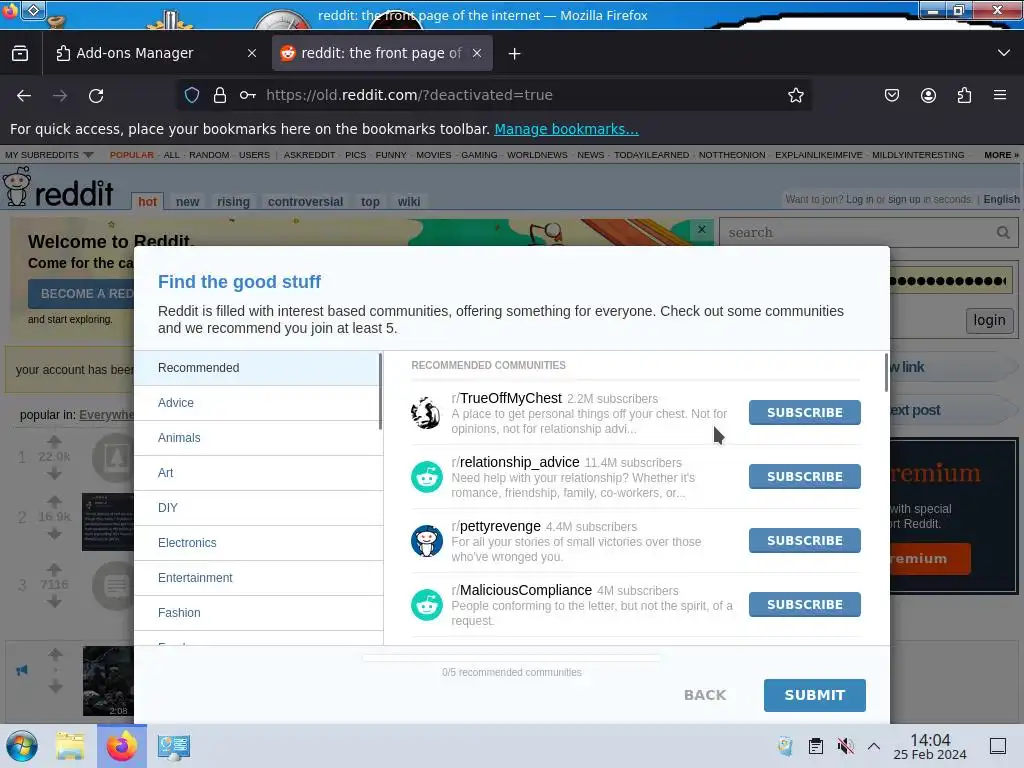Downvote the post with 22.0k score
The height and width of the screenshot is (768, 1024).
[55, 473]
